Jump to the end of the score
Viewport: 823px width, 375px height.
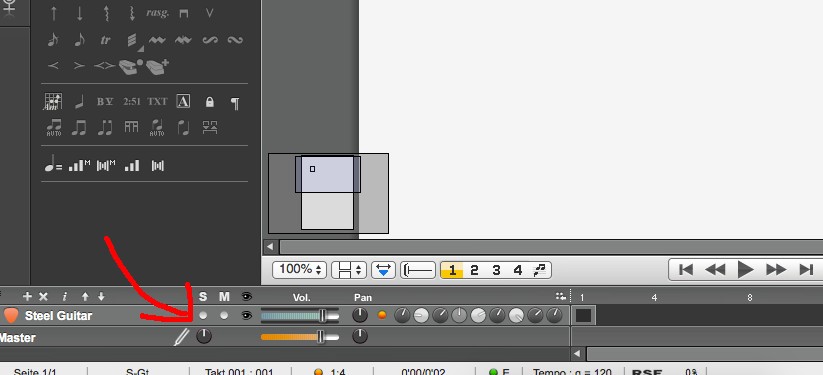[x=806, y=269]
